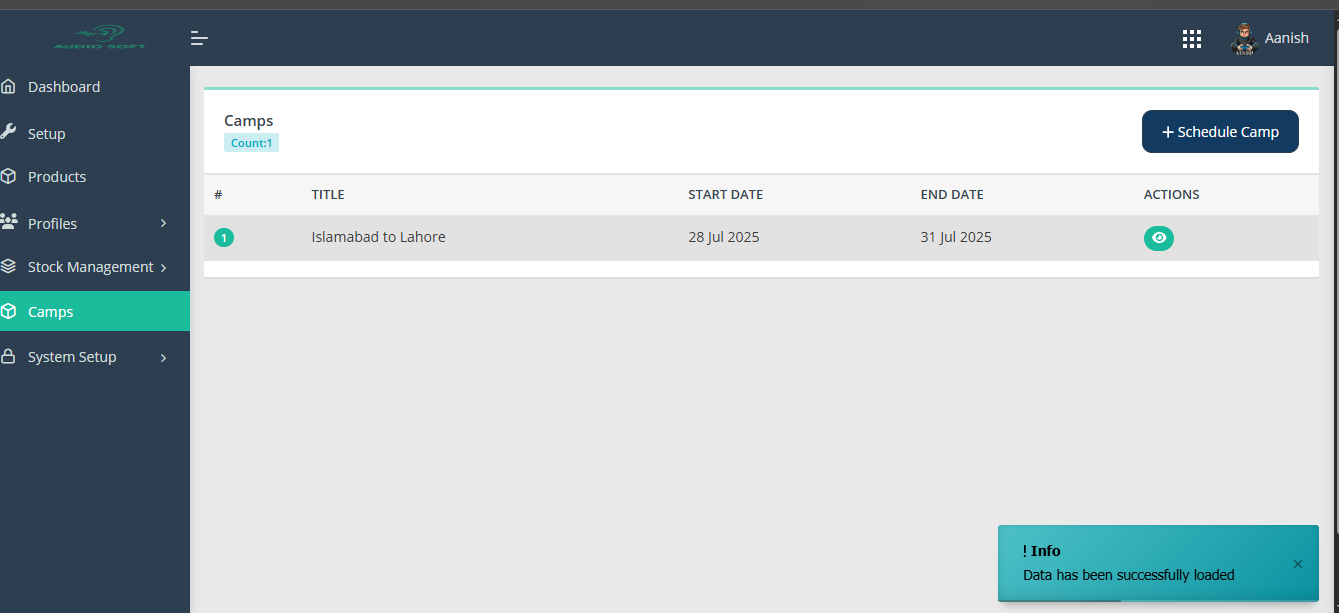This screenshot has width=1339, height=613.
Task: Expand the Profiles submenu chevron
Action: [x=164, y=223]
